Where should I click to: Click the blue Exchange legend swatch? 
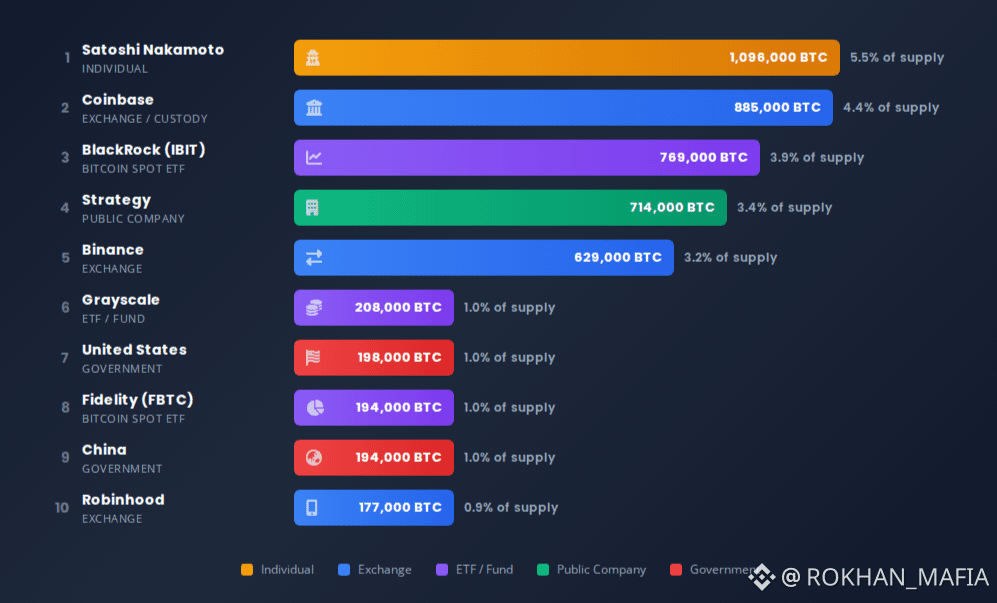344,569
